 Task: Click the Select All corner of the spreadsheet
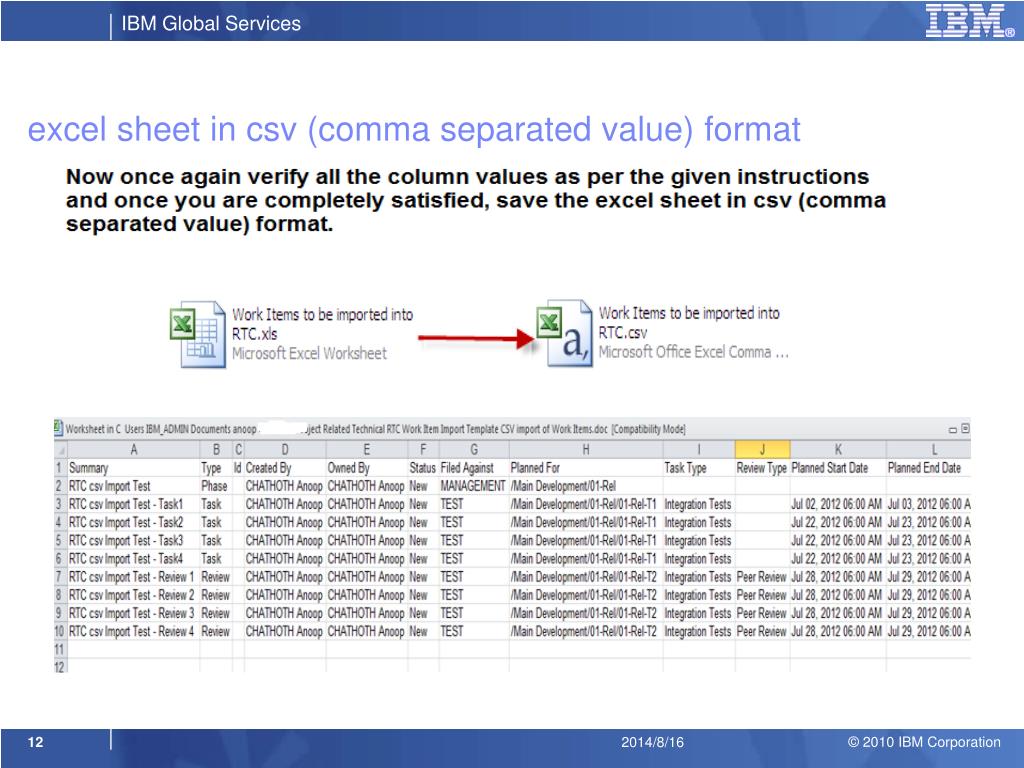click(x=59, y=449)
